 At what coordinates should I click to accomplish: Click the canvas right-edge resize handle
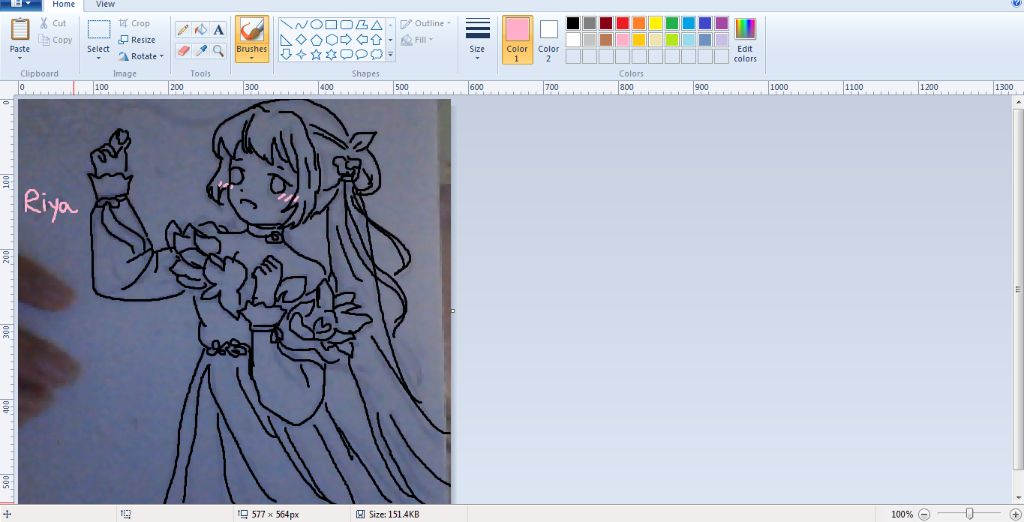(x=453, y=311)
